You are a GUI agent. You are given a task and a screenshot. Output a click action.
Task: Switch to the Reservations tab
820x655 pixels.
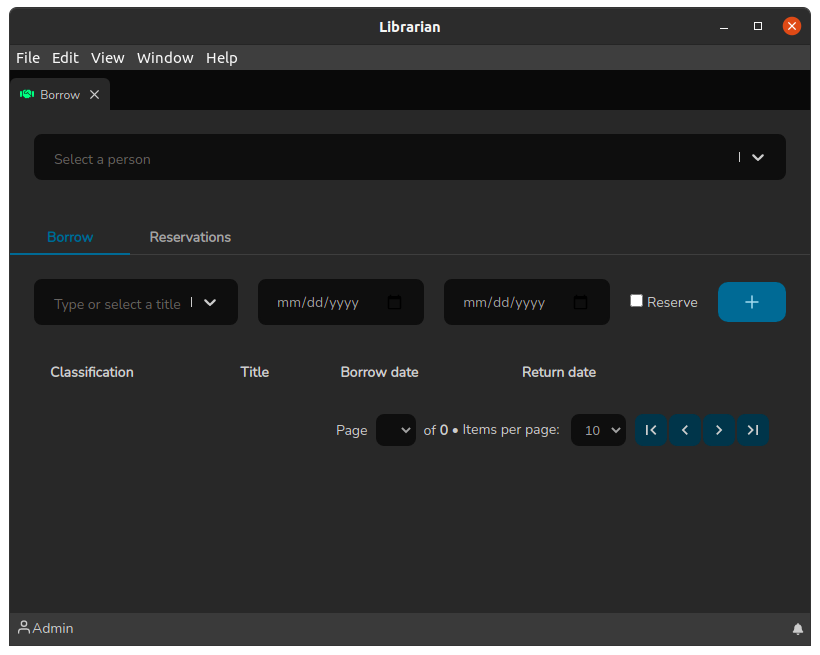click(x=190, y=237)
